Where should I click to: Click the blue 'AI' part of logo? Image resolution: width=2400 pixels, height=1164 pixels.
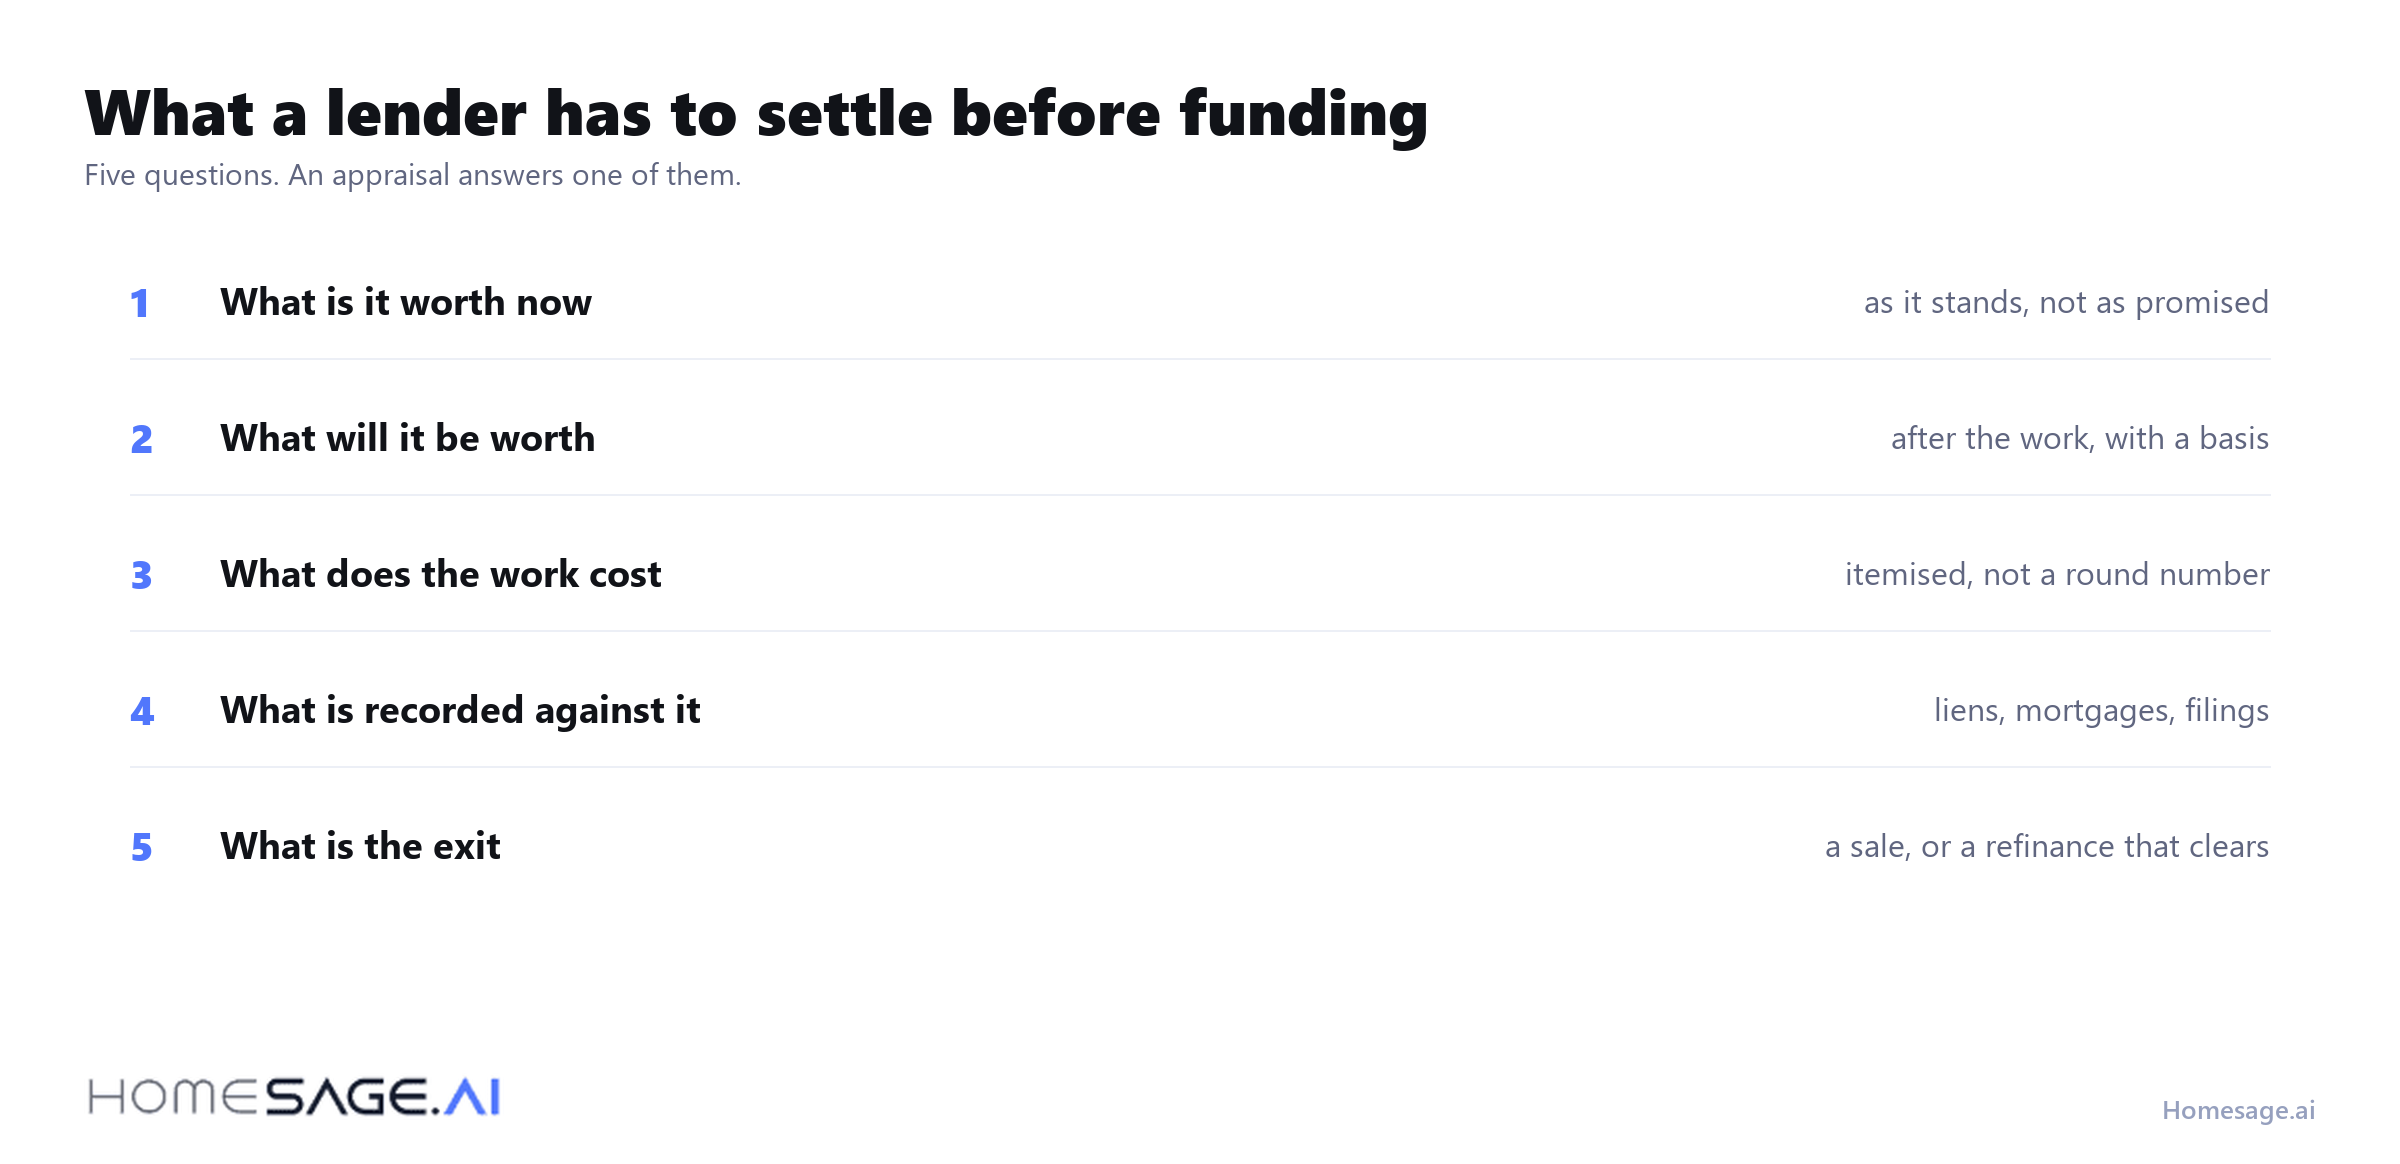tap(472, 1097)
